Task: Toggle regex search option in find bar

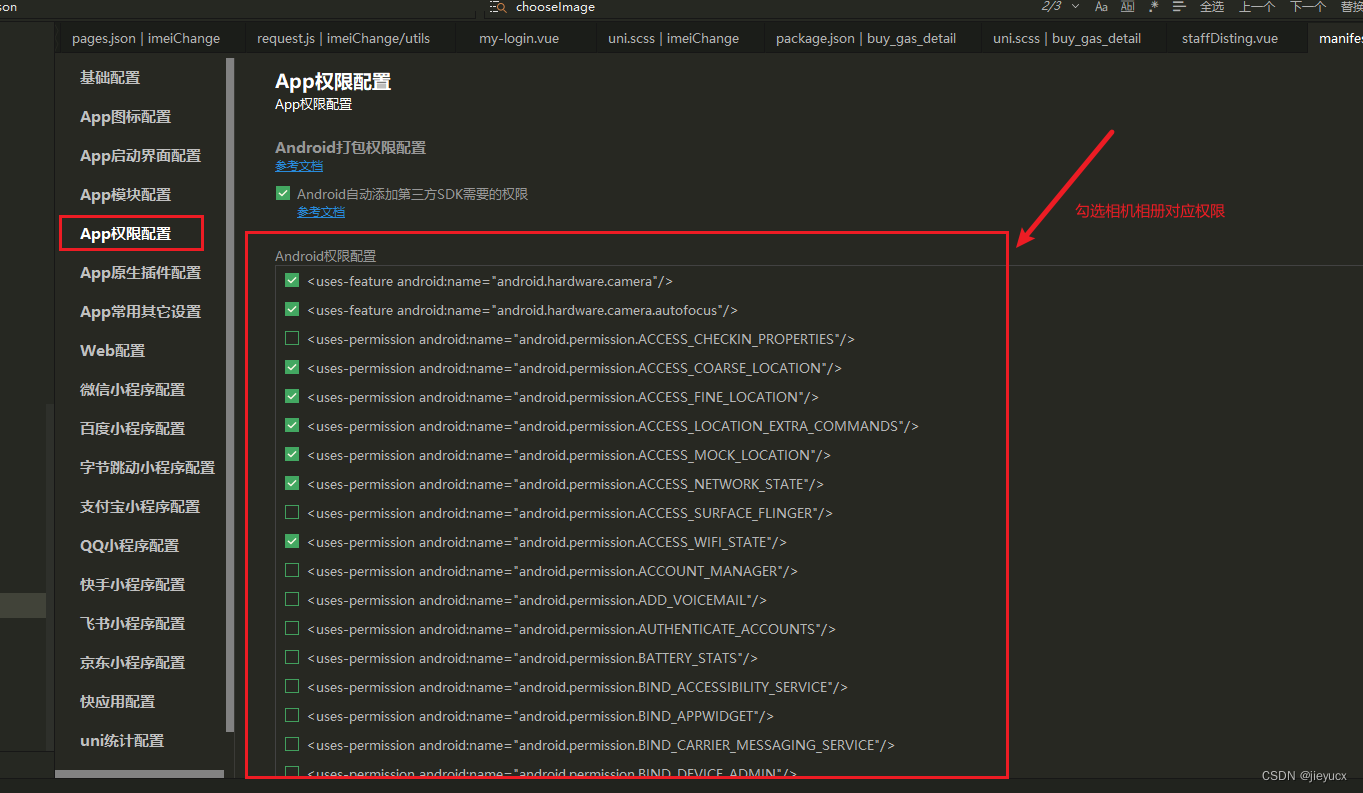Action: (x=1153, y=7)
